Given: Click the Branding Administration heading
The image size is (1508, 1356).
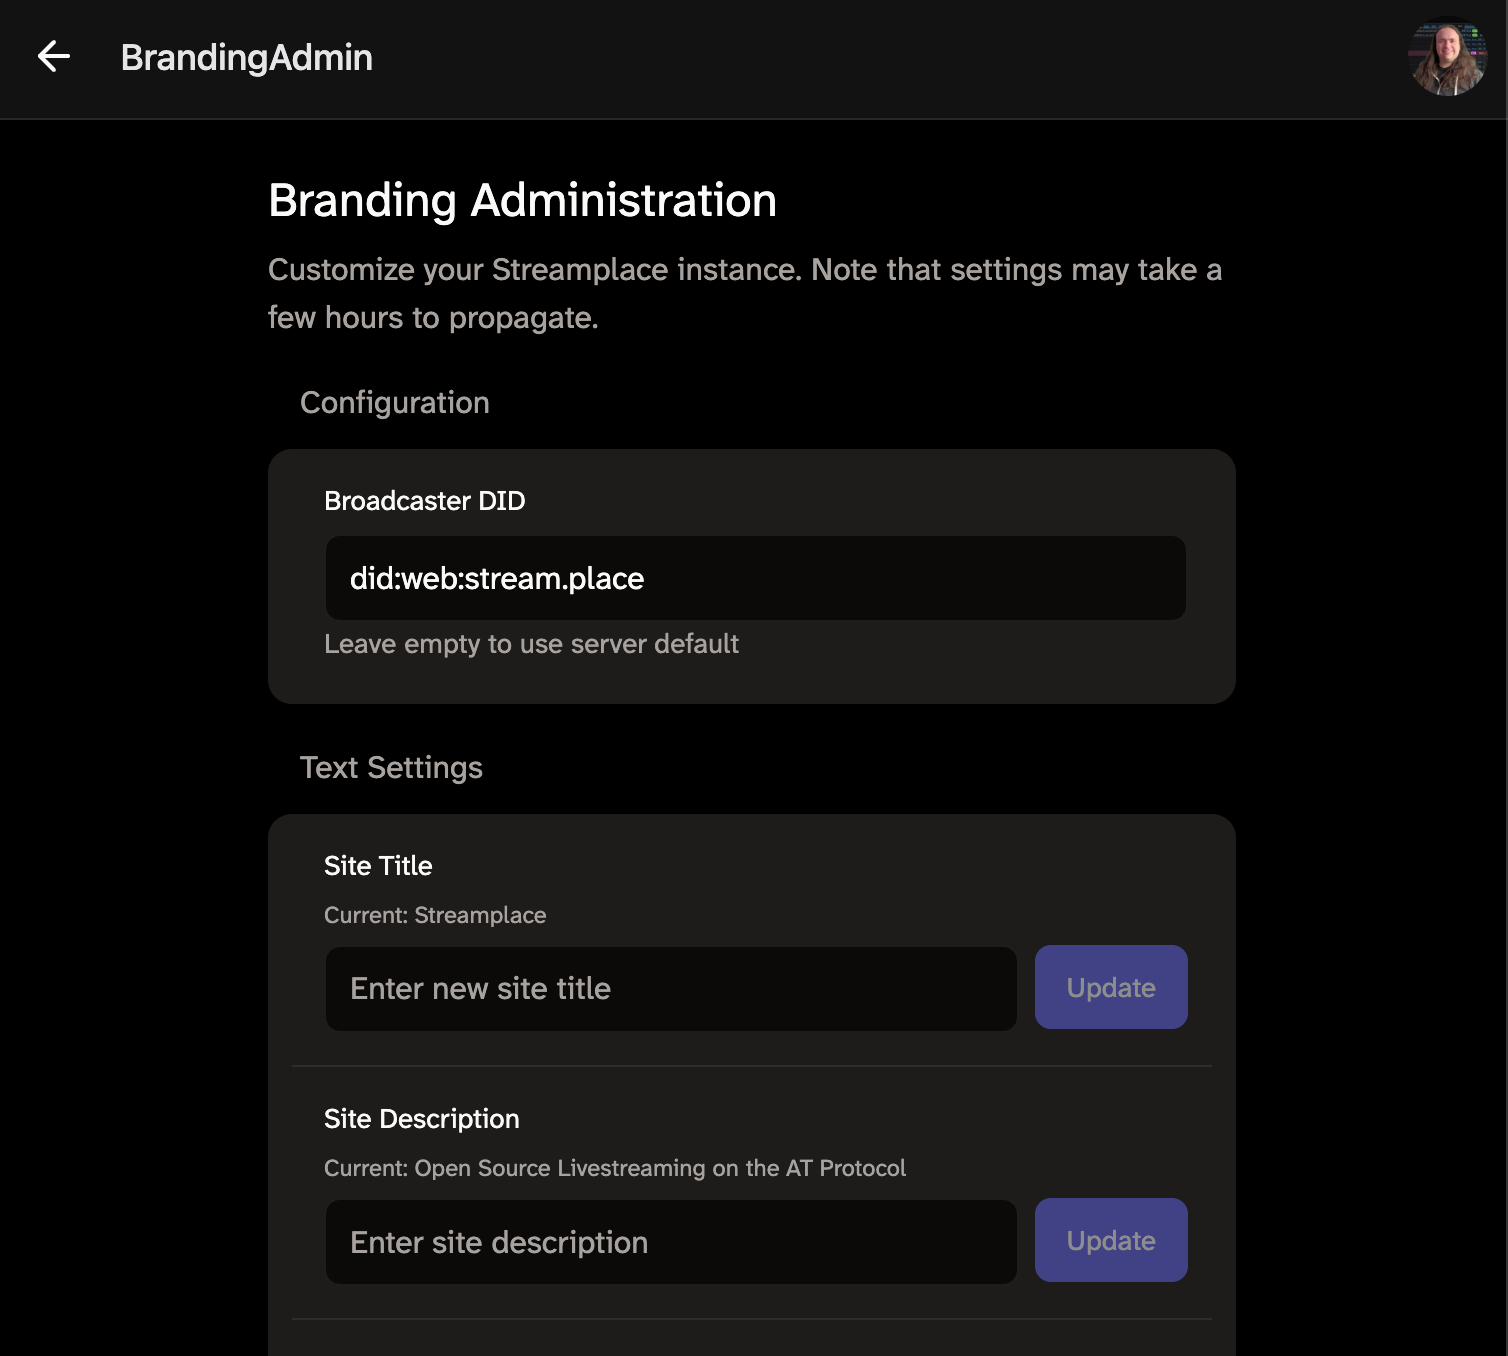Looking at the screenshot, I should click(x=522, y=200).
